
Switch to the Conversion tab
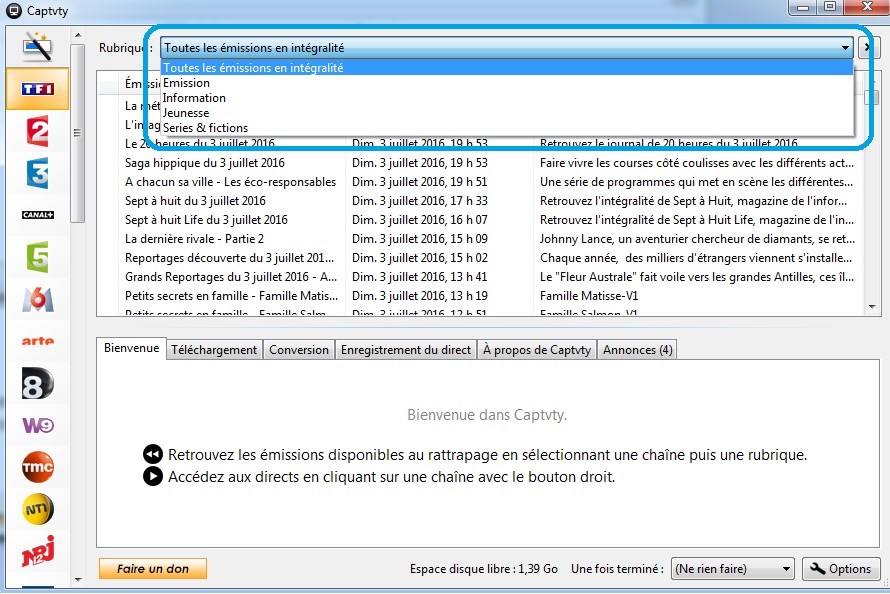click(299, 349)
